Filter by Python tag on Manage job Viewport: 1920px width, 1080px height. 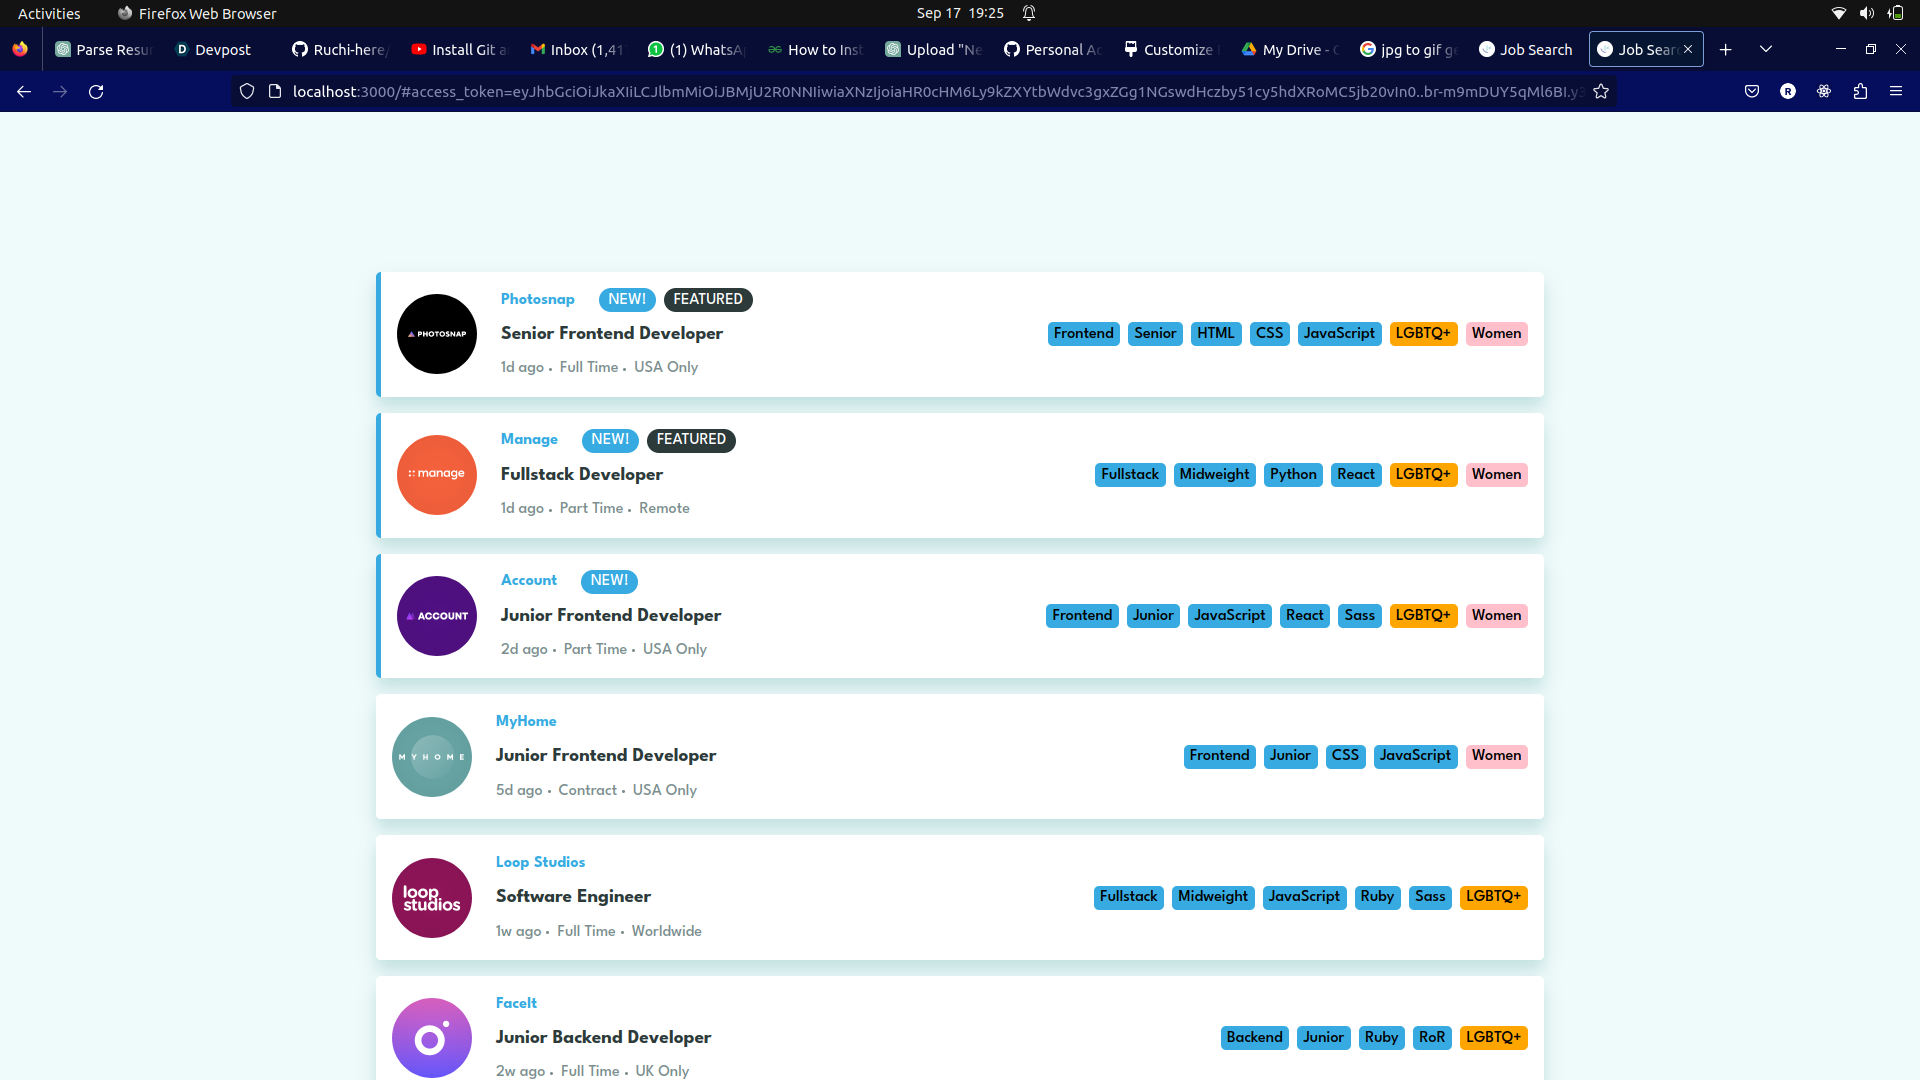(x=1293, y=475)
